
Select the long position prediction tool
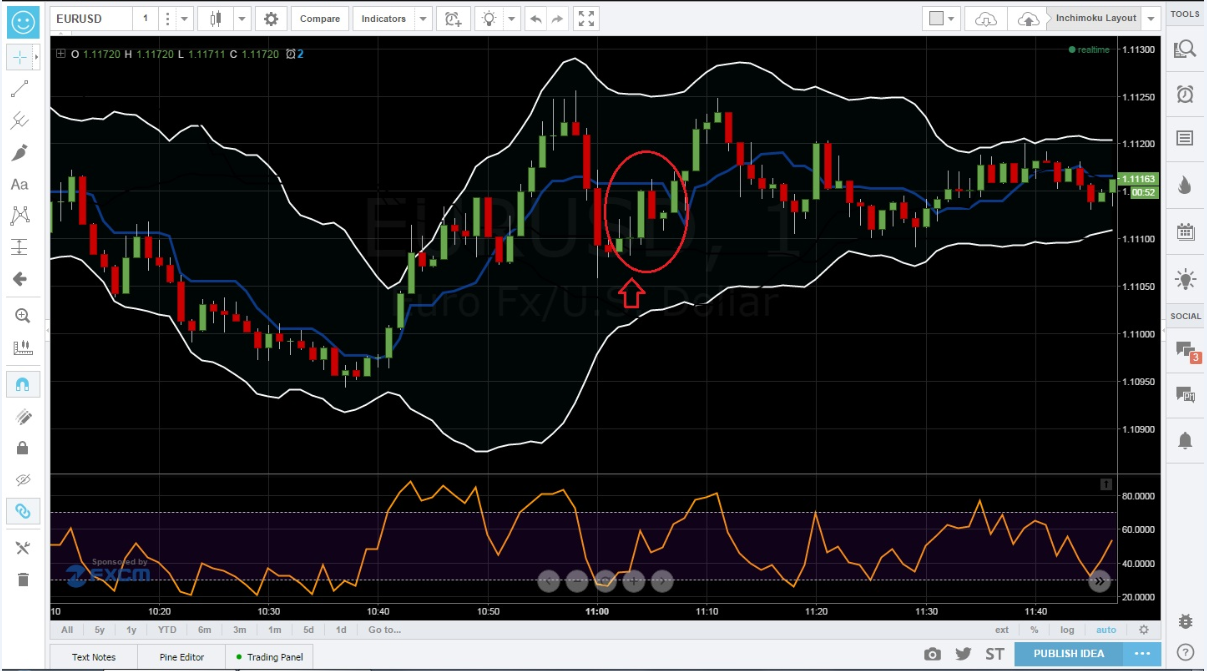click(x=20, y=247)
